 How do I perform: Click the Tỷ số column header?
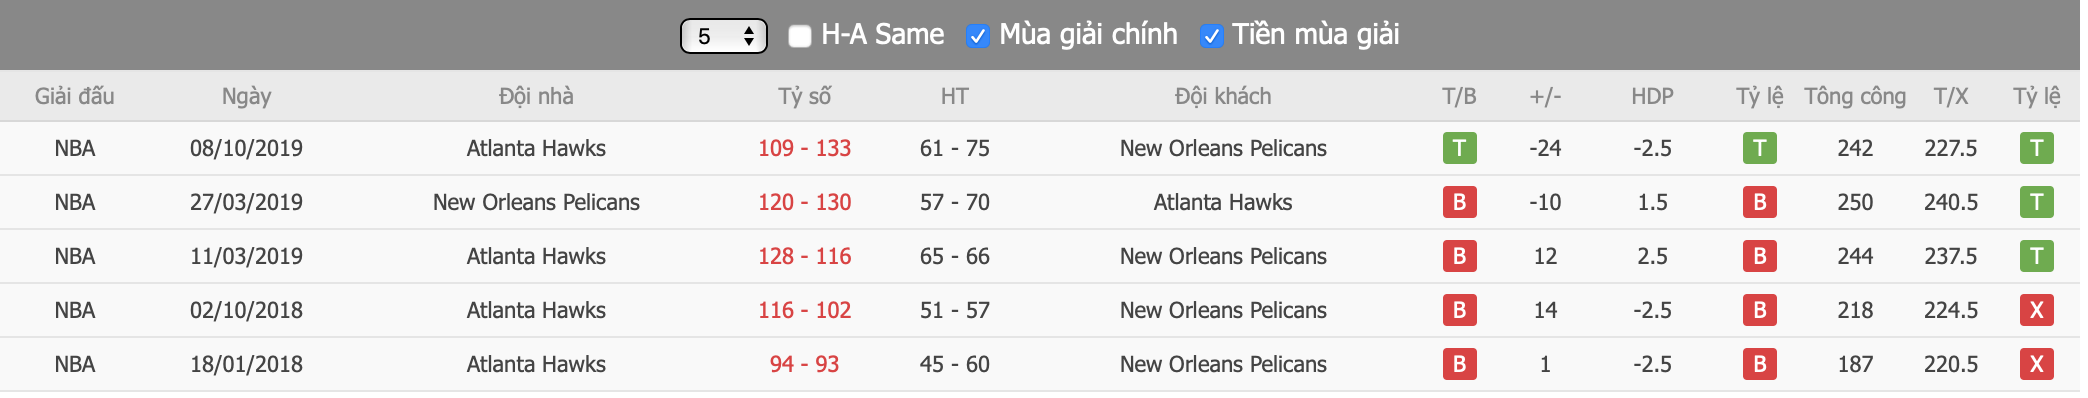tap(804, 96)
